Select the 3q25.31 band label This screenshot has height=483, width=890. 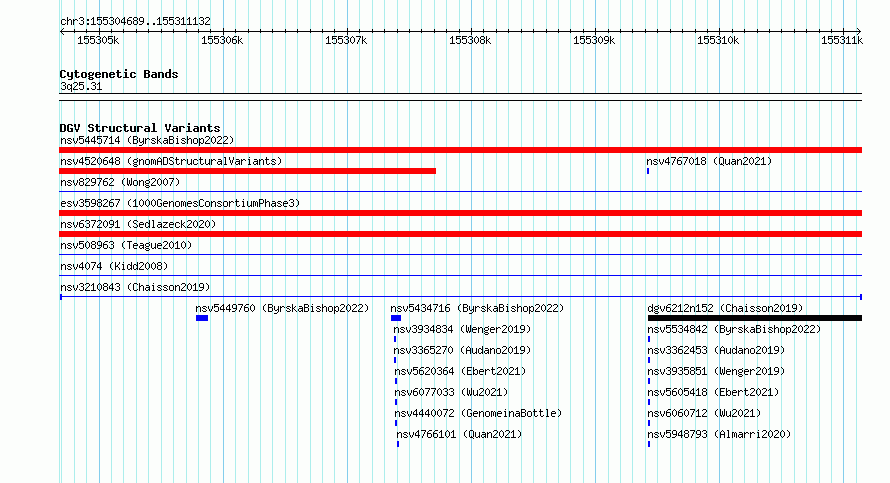click(81, 86)
